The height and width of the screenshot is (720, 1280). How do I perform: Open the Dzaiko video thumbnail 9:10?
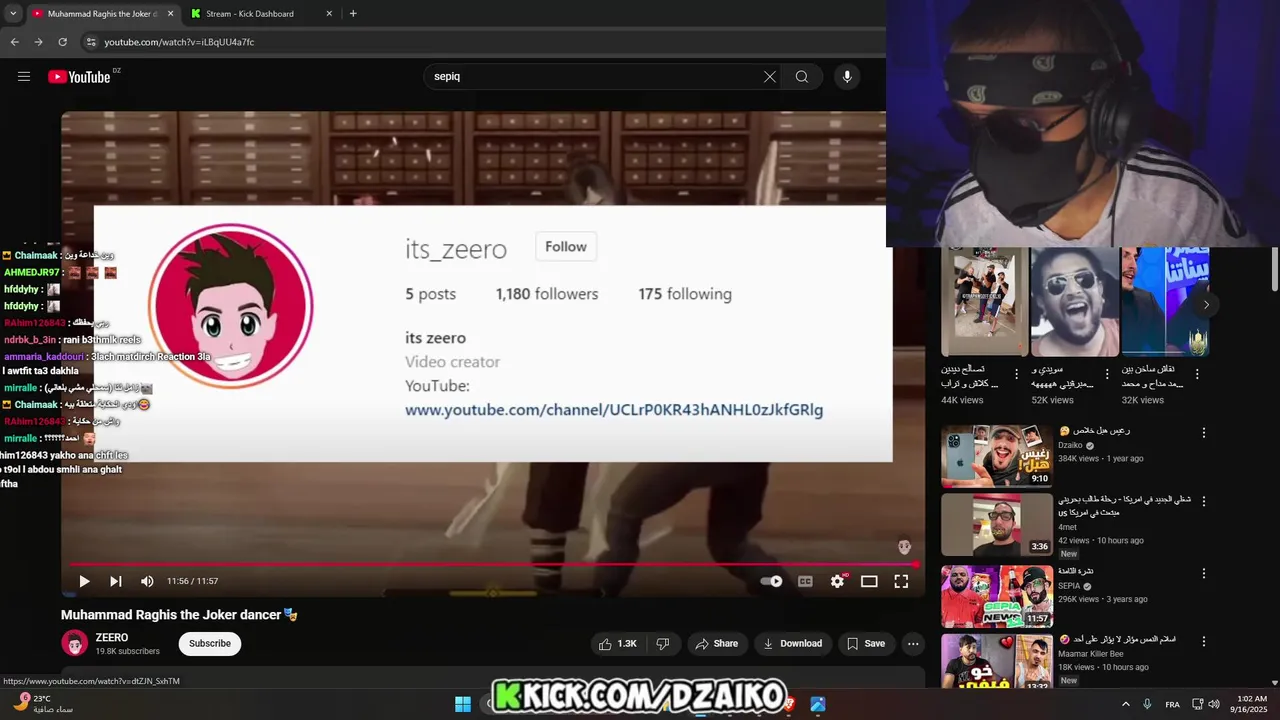tap(997, 456)
